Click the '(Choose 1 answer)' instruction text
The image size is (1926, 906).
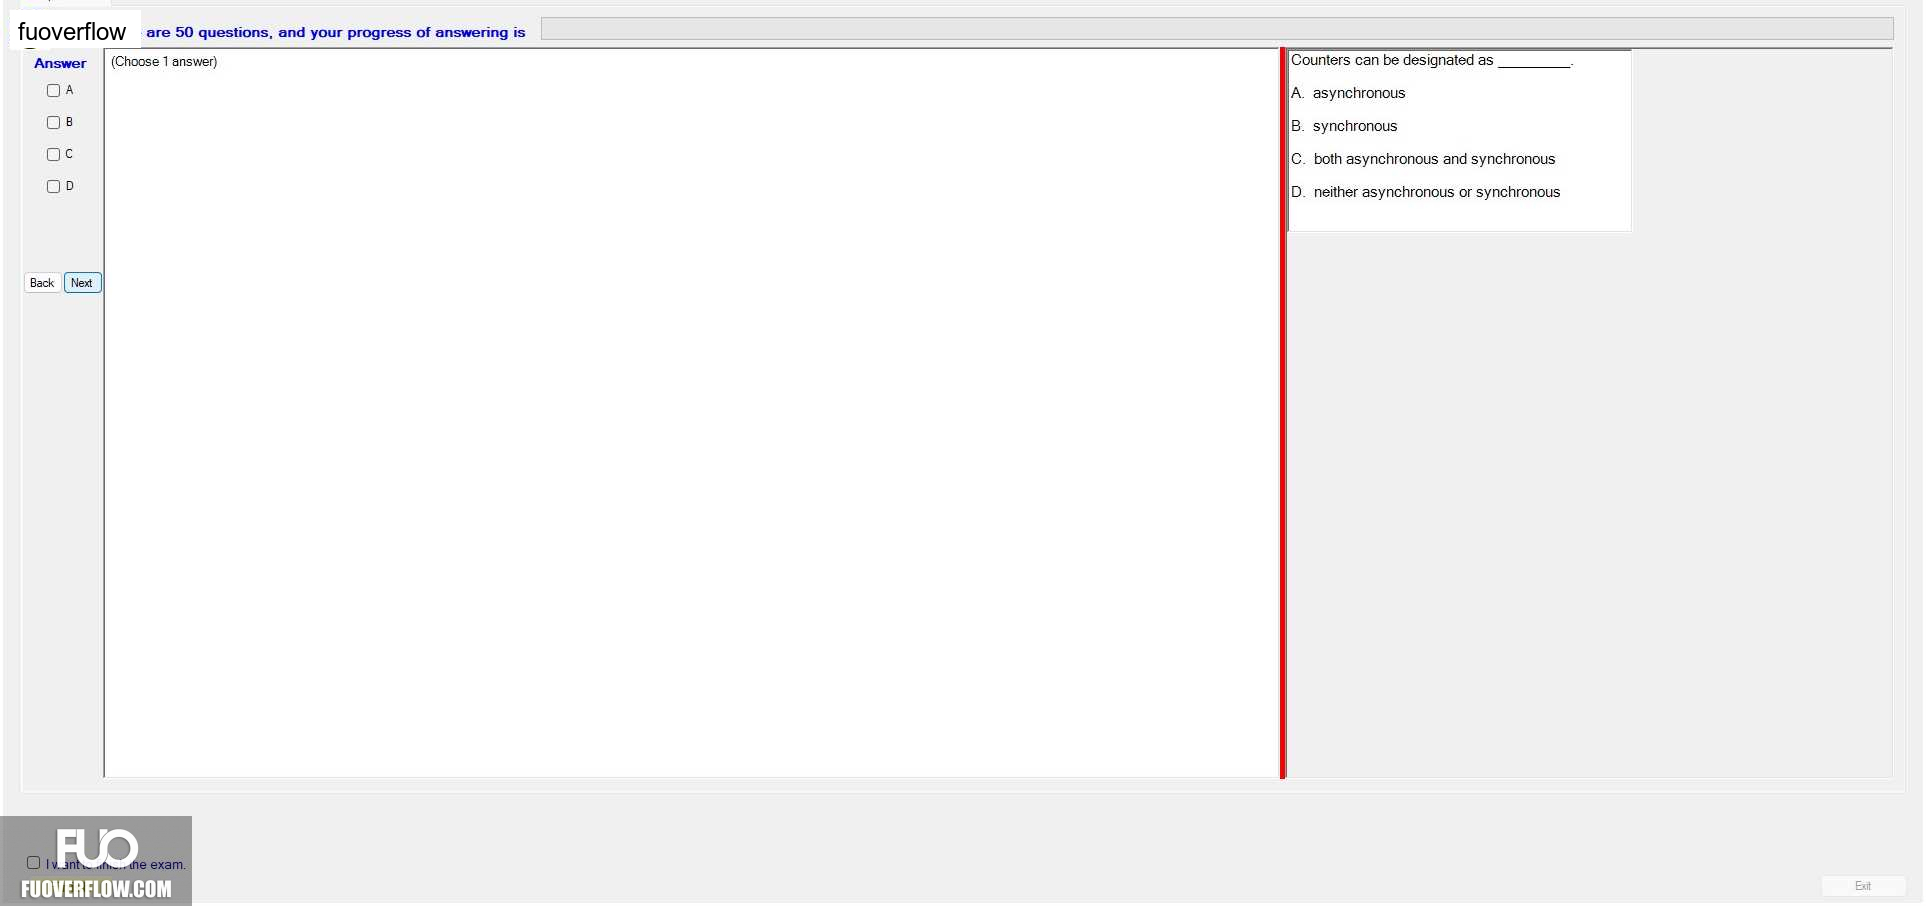(x=164, y=62)
